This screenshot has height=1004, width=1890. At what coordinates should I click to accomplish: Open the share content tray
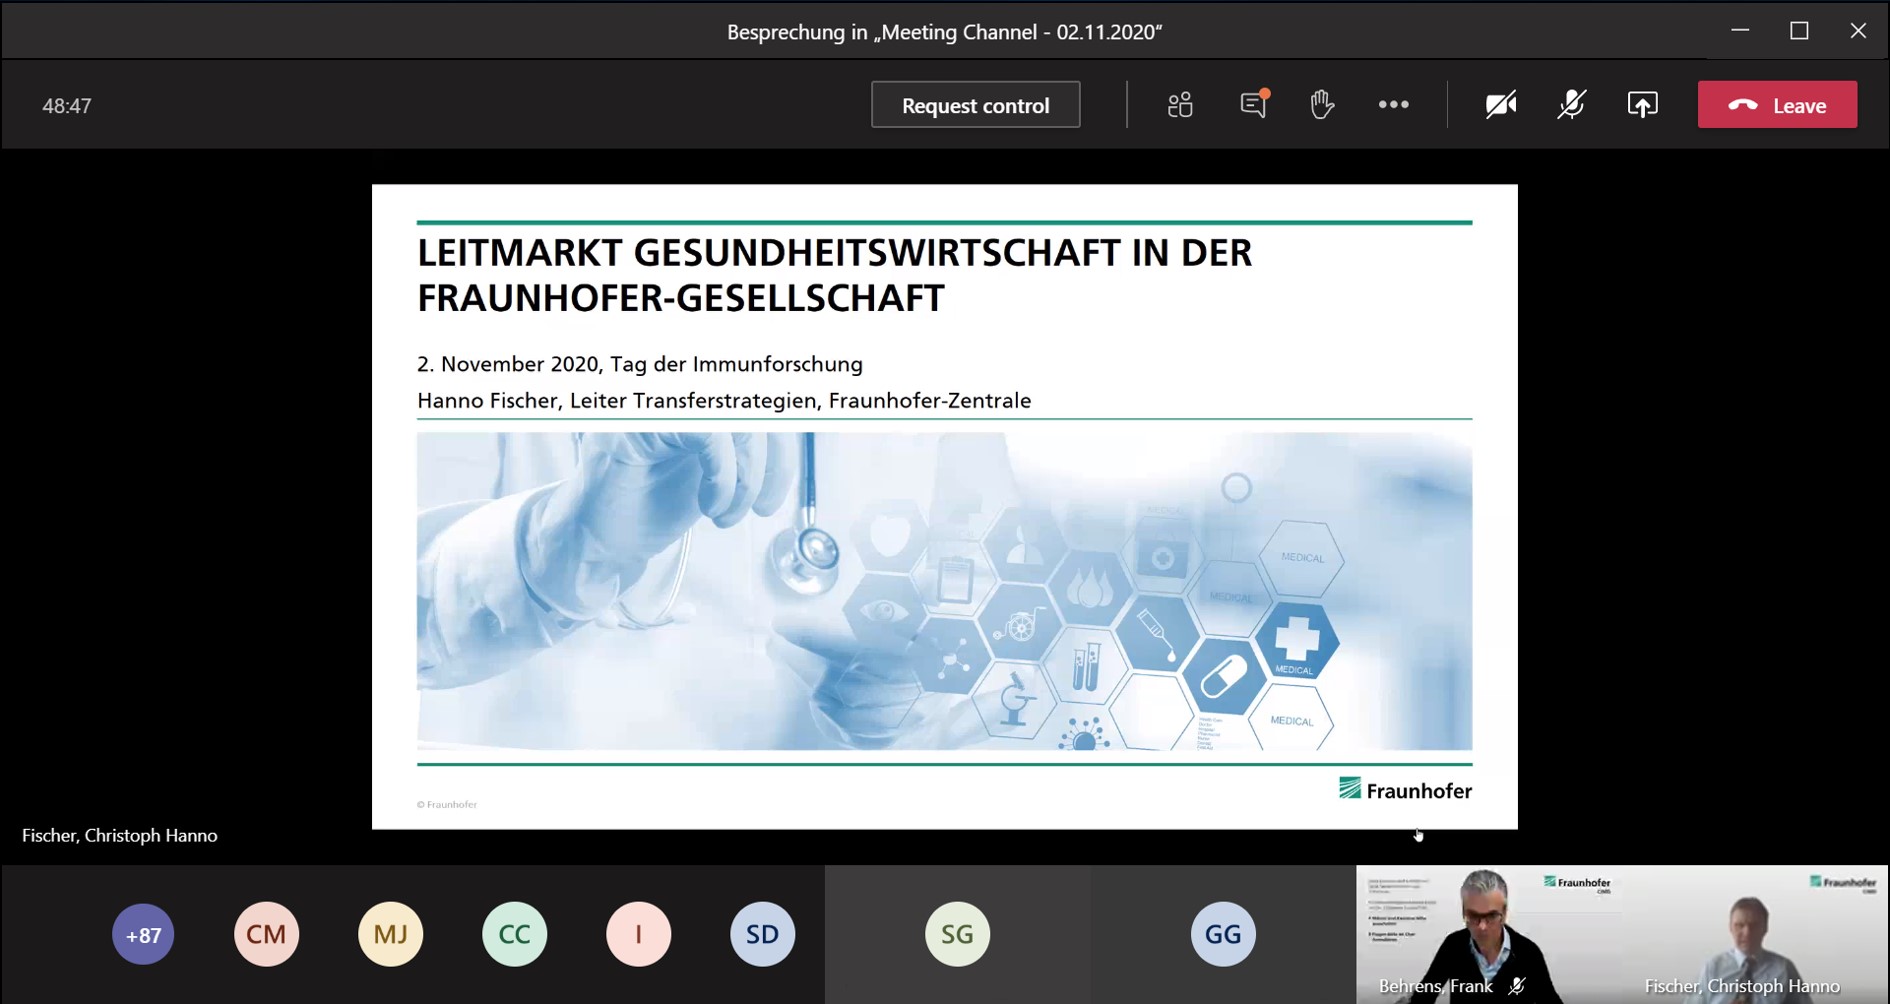[1642, 105]
